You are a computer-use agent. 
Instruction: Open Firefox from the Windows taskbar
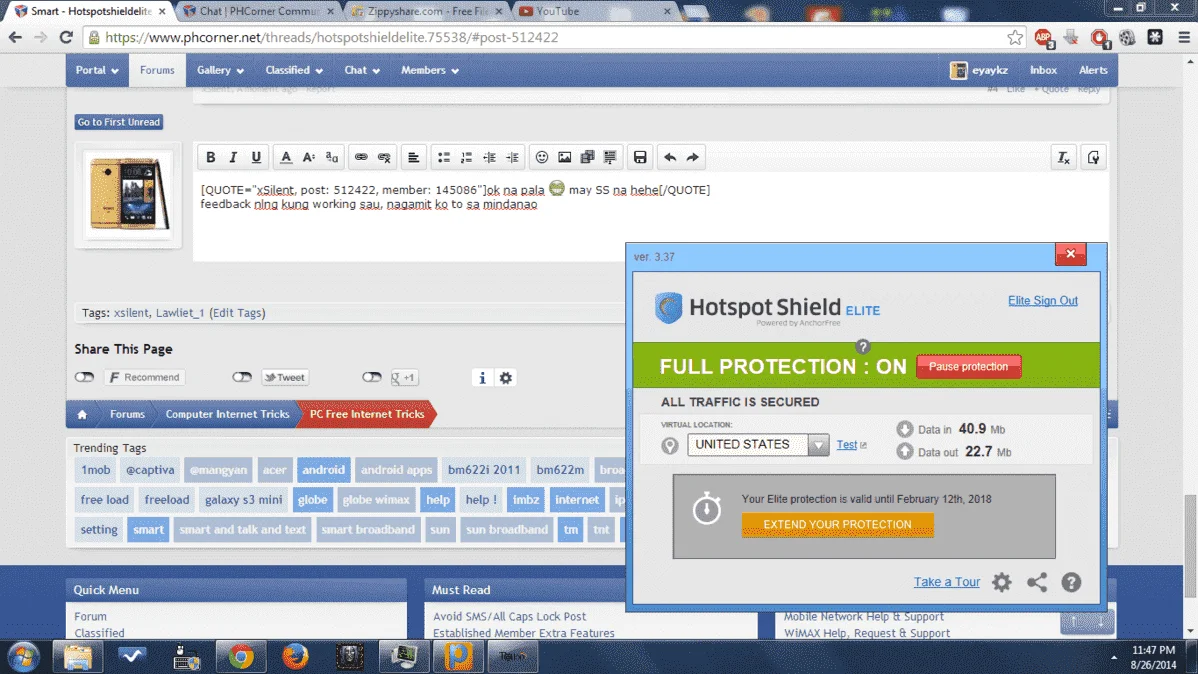point(296,656)
